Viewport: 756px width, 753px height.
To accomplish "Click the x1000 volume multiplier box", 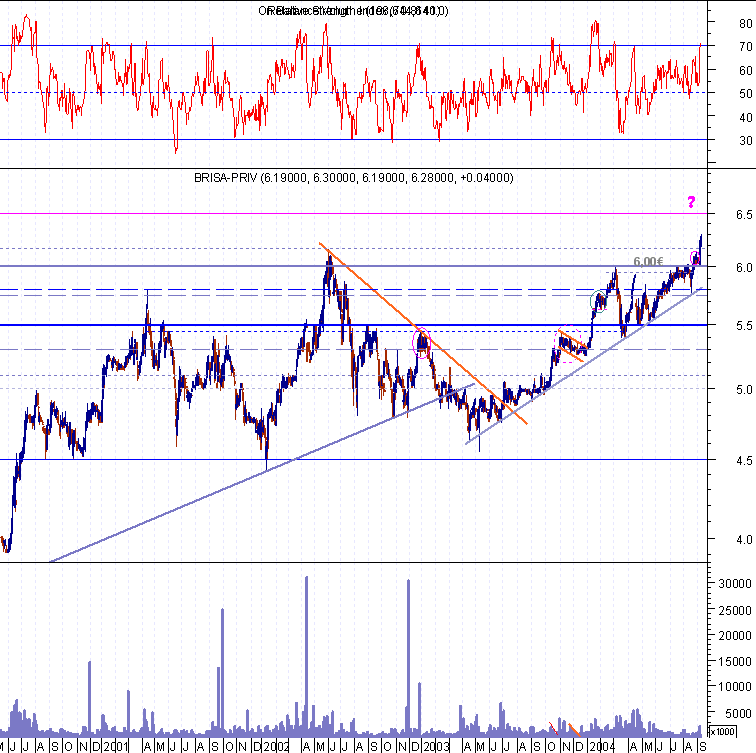I will coord(722,732).
